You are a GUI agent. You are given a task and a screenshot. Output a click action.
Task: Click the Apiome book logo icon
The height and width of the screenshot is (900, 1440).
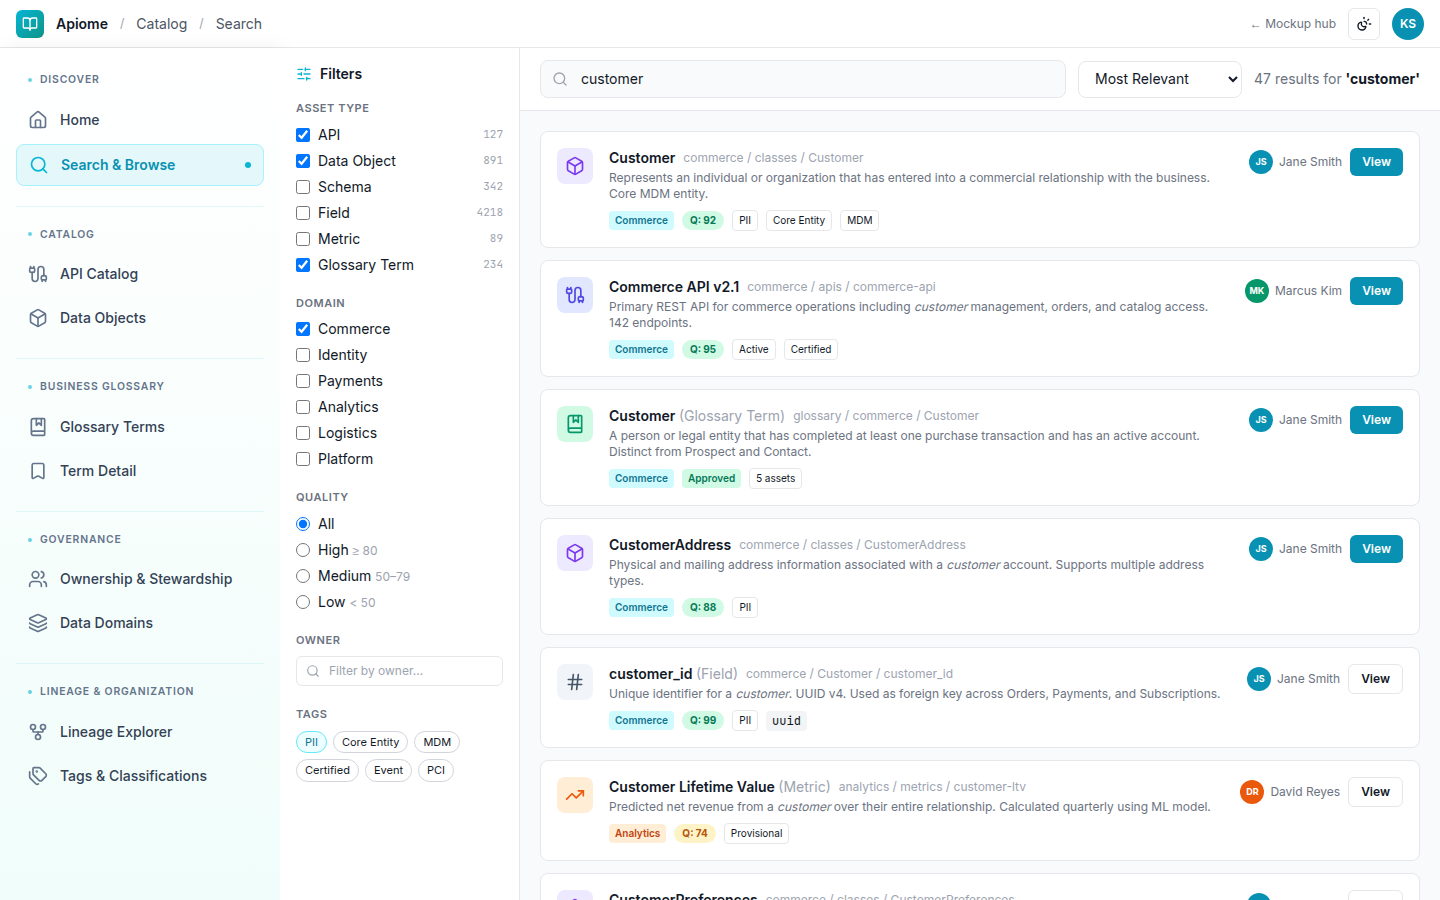click(x=30, y=23)
